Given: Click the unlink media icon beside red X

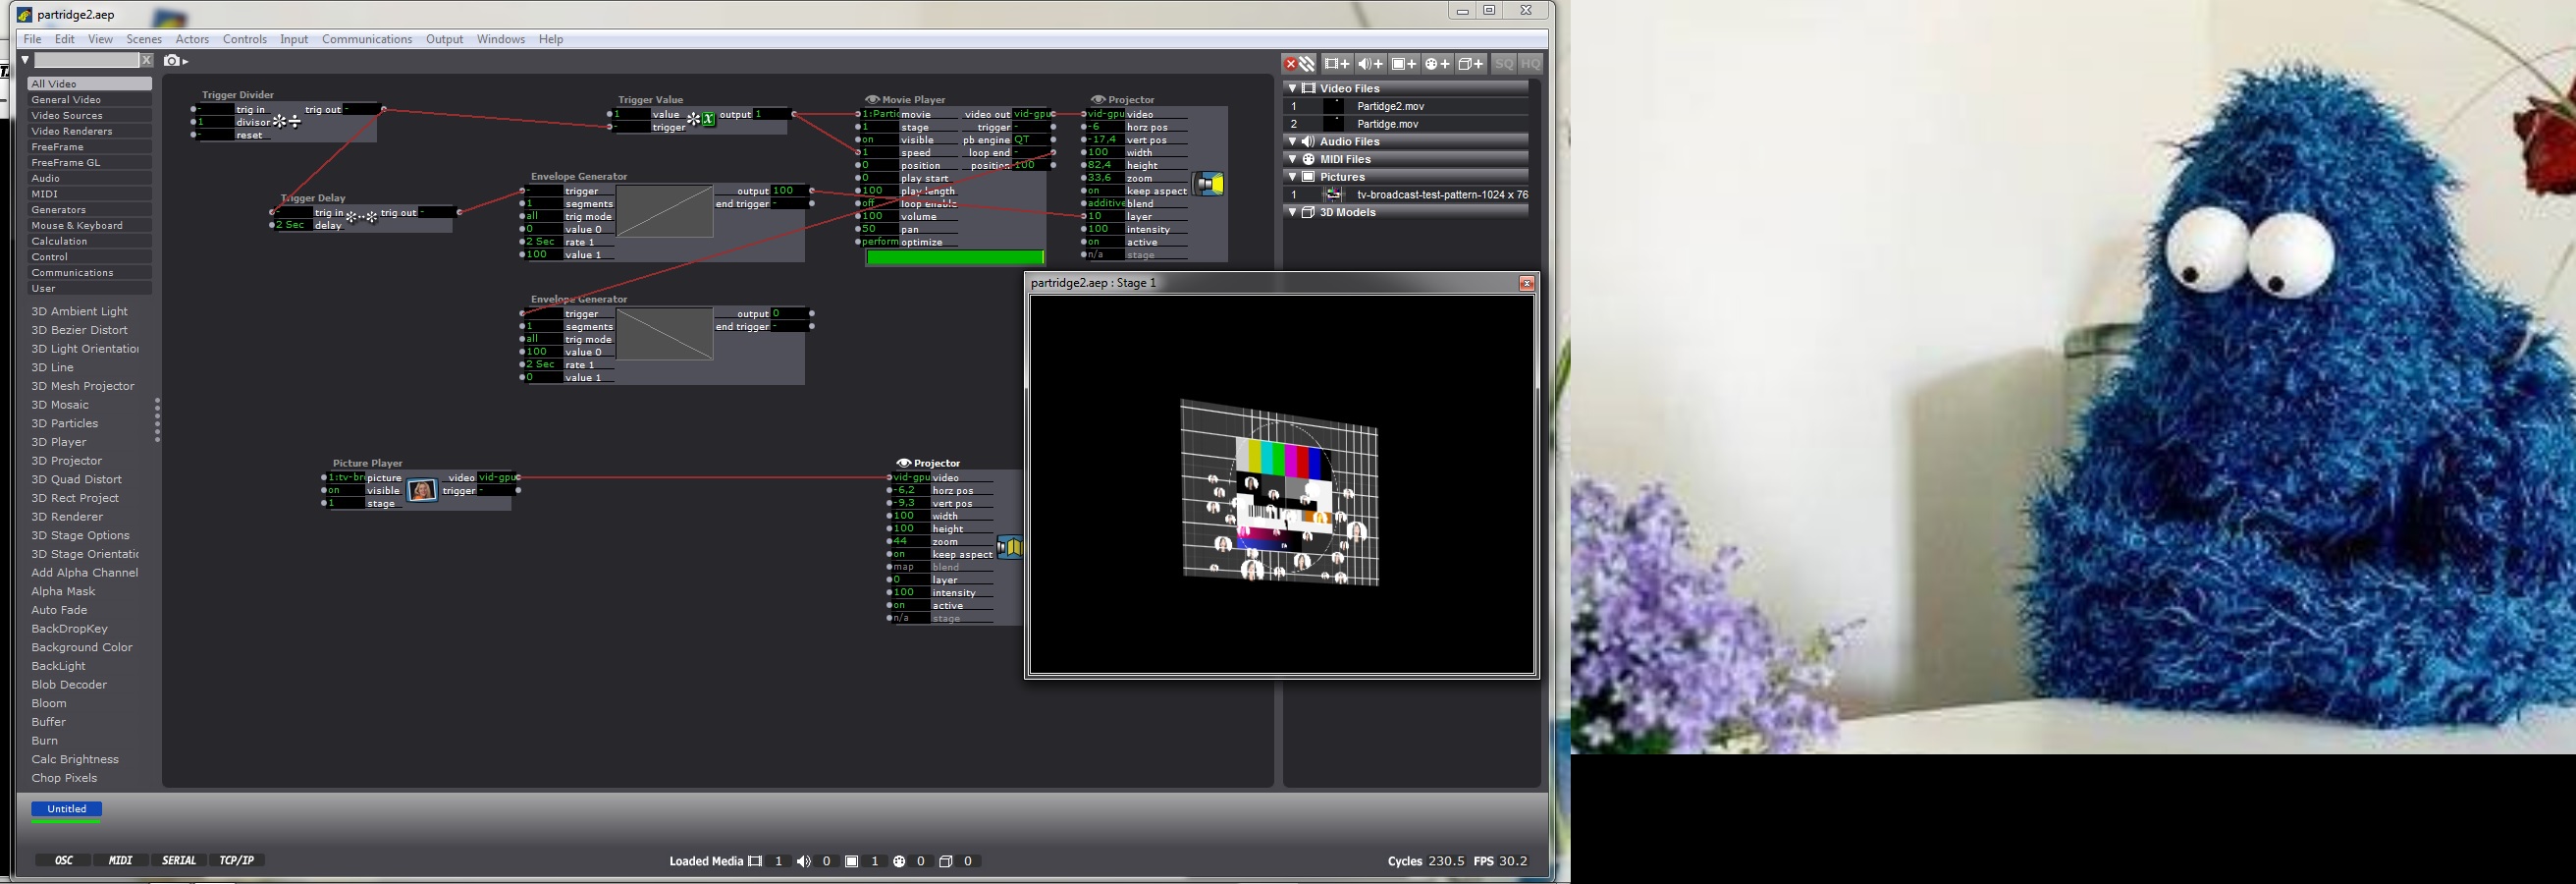Looking at the screenshot, I should pos(1307,64).
